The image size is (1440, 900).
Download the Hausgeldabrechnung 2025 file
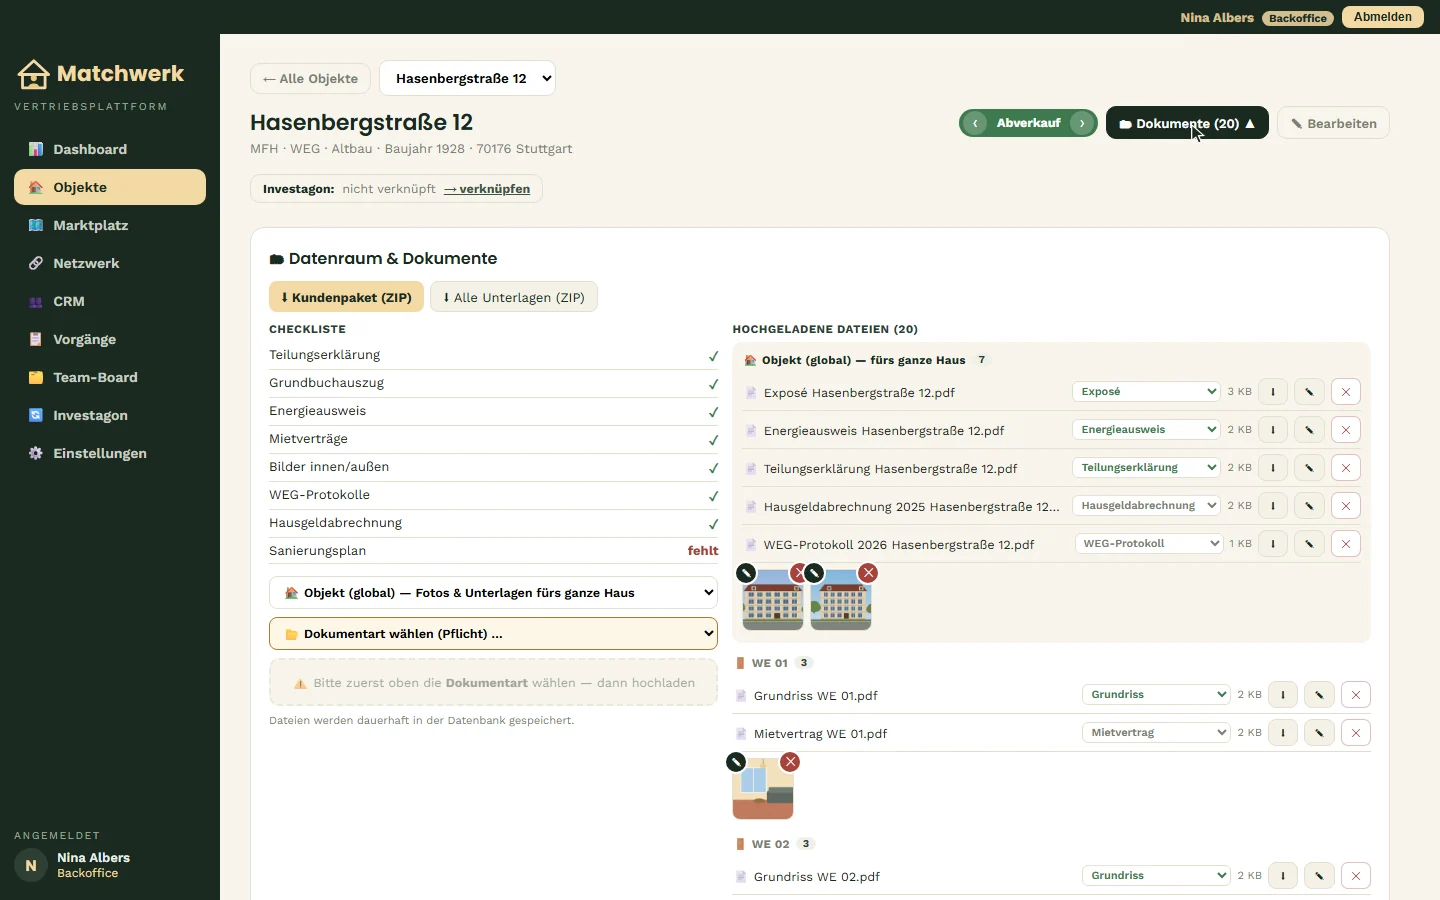coord(1273,506)
